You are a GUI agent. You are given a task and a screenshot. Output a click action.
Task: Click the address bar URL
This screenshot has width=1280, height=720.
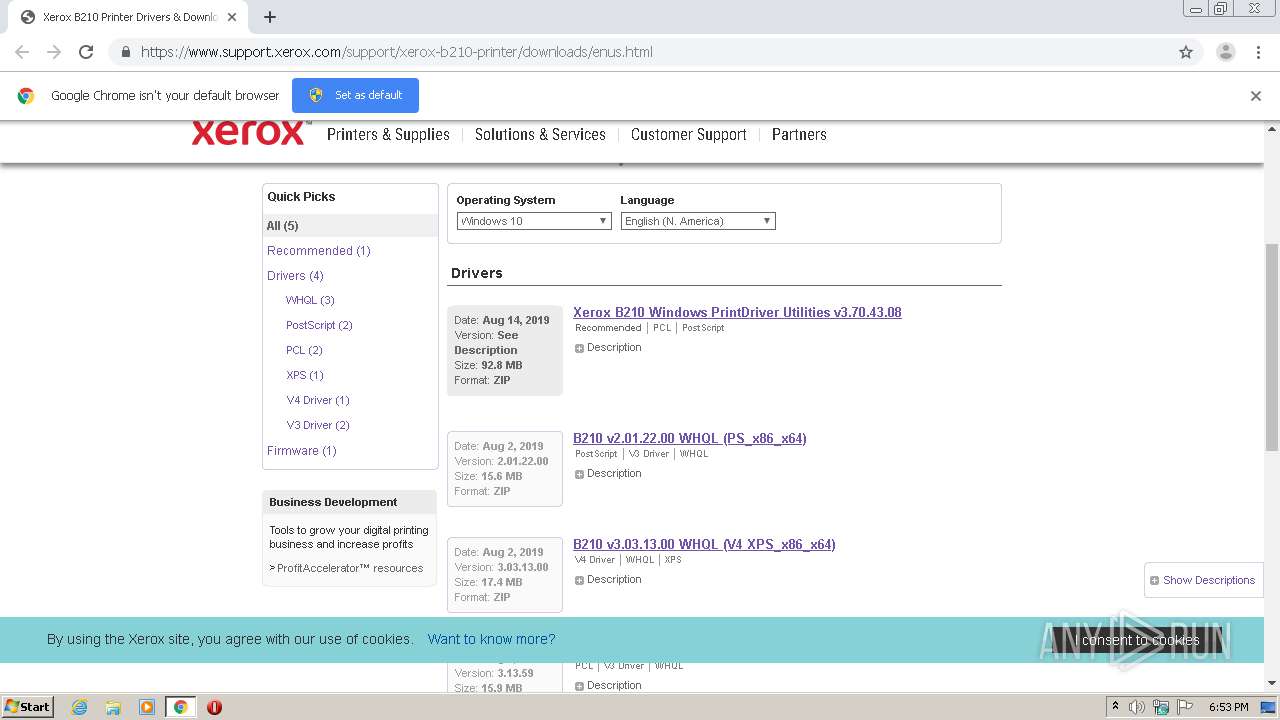pyautogui.click(x=396, y=52)
